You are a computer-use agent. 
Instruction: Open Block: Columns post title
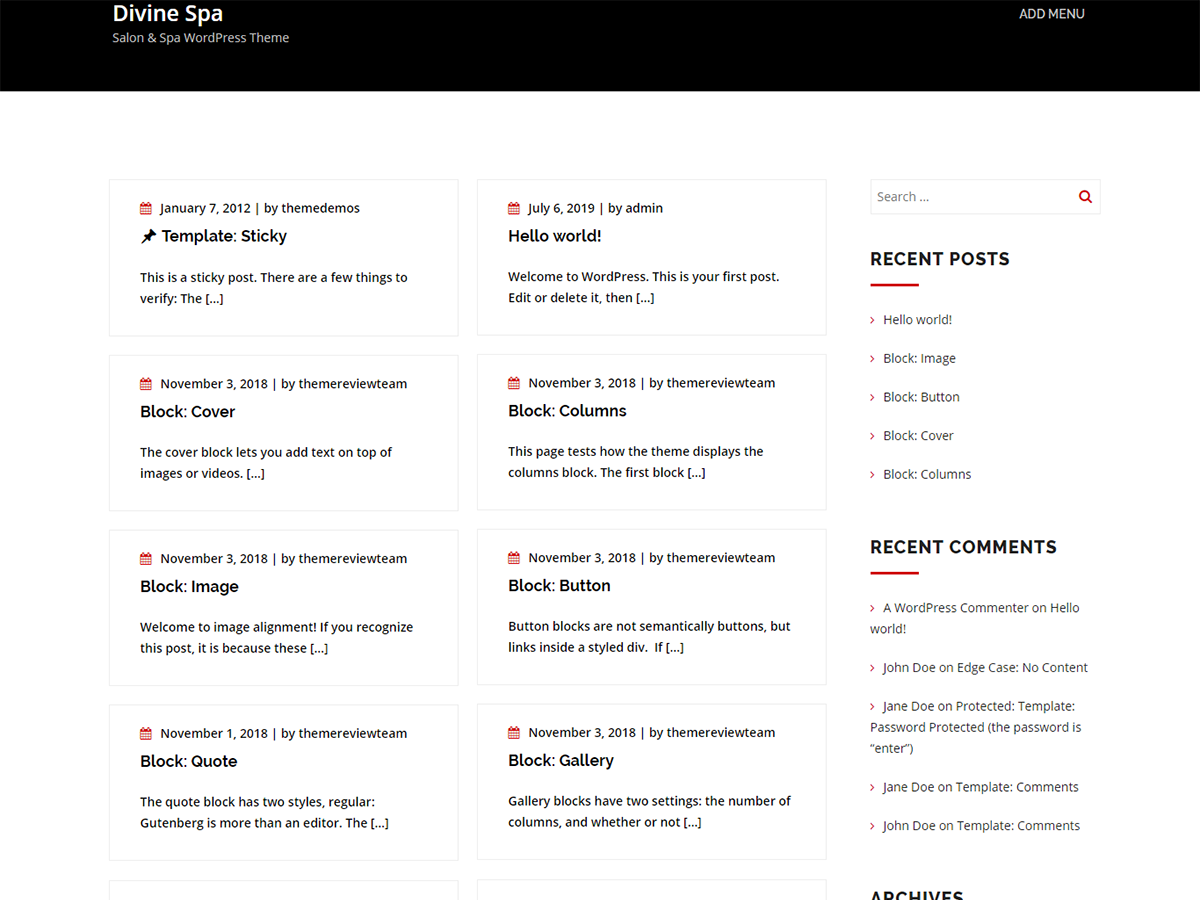567,411
